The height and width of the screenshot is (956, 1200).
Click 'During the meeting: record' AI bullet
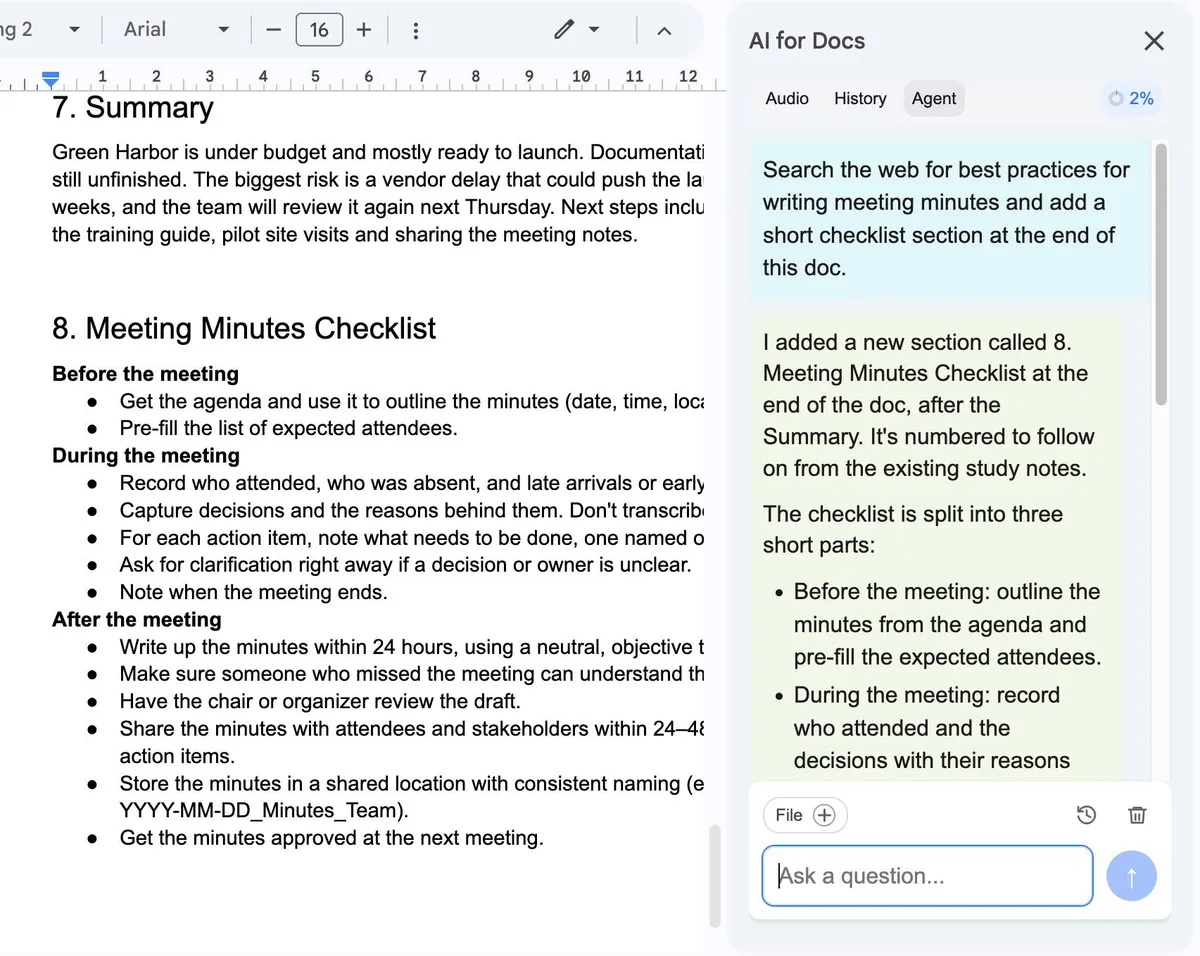pyautogui.click(x=932, y=728)
